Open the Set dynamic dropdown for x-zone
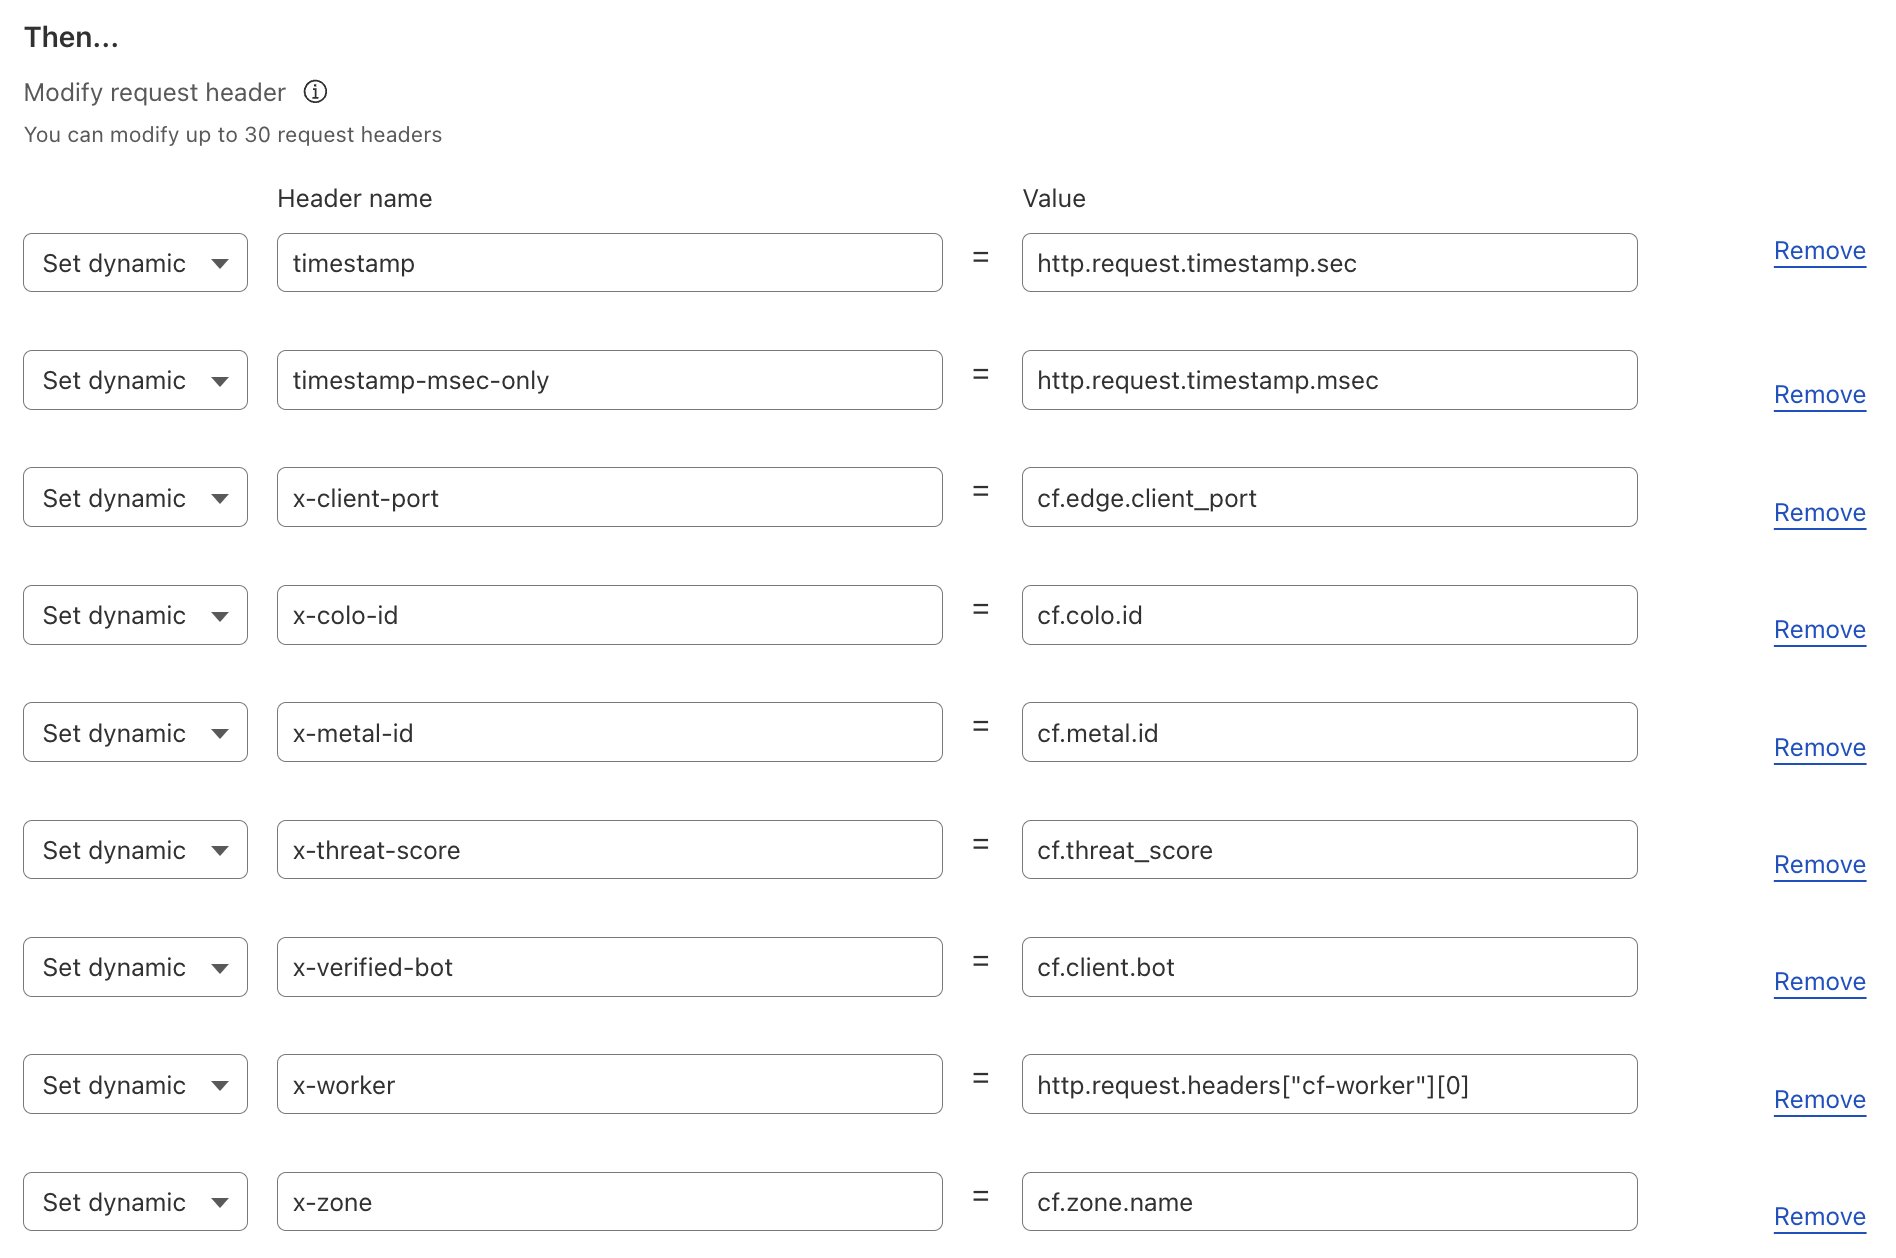The height and width of the screenshot is (1258, 1896). pyautogui.click(x=135, y=1202)
